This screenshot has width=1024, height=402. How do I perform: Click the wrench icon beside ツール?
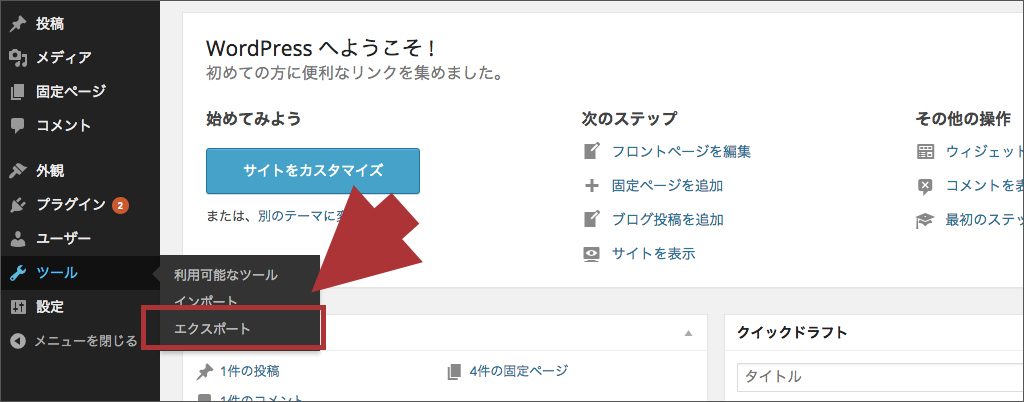[18, 273]
